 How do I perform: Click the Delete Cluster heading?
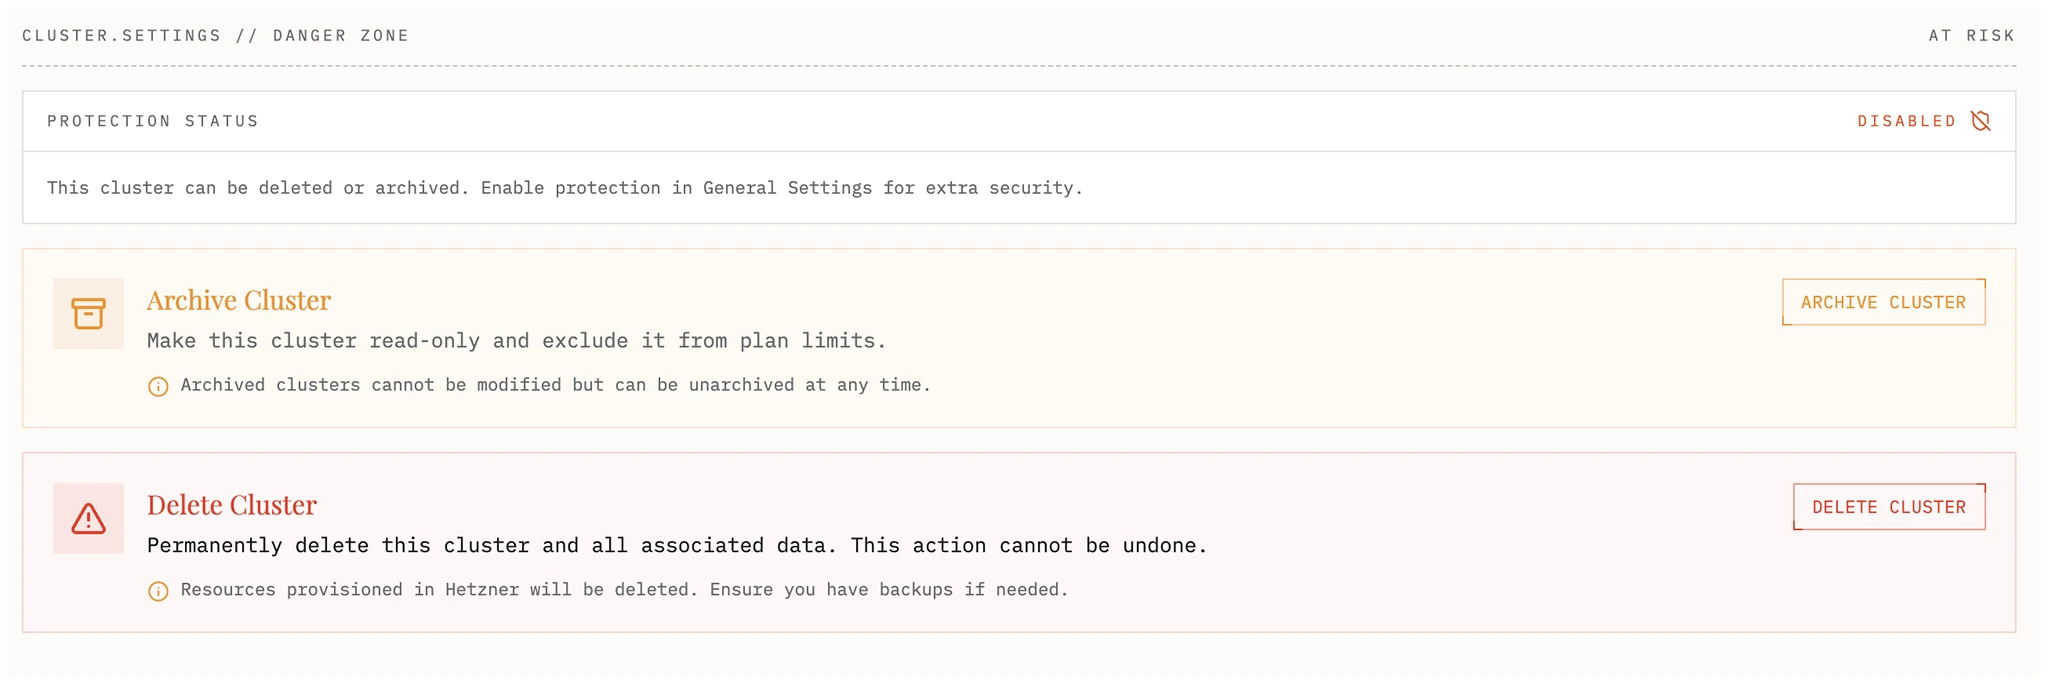click(x=232, y=505)
